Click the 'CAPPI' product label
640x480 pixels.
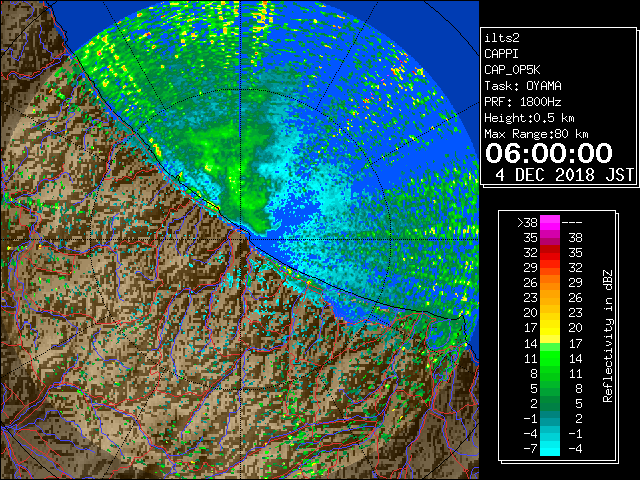tap(501, 54)
